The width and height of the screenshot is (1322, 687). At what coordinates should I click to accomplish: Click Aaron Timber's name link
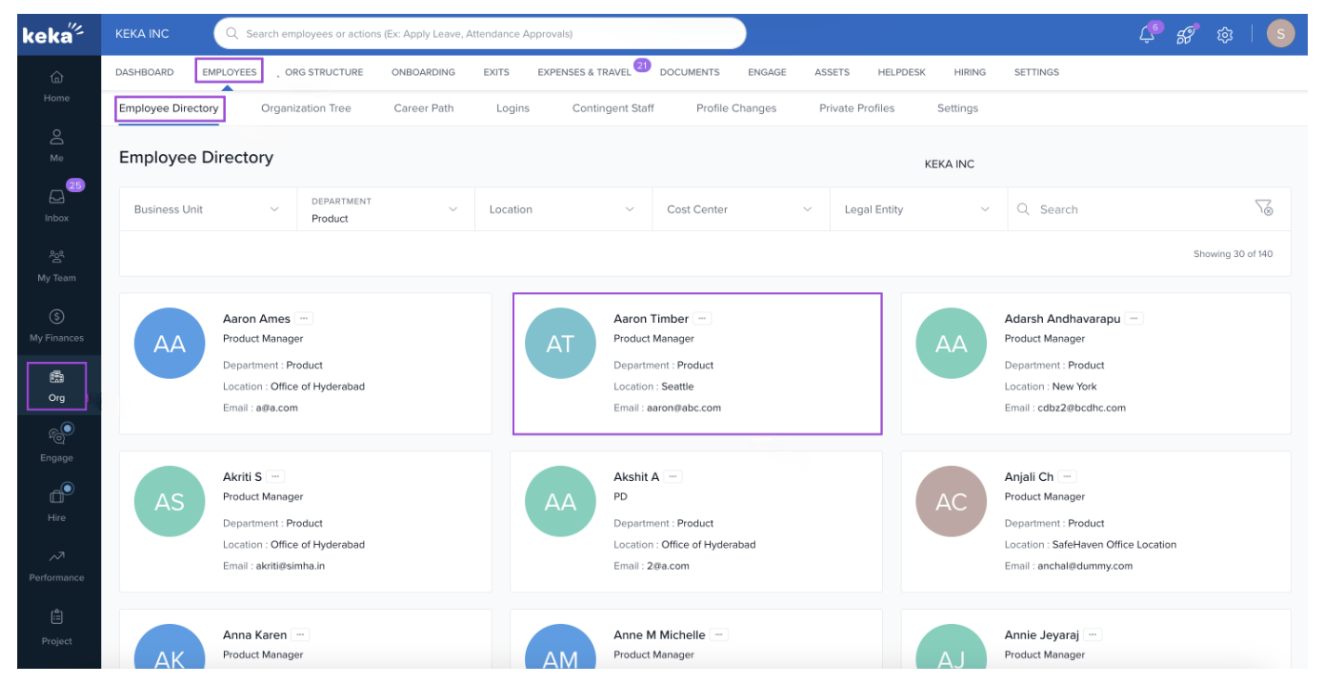(651, 319)
